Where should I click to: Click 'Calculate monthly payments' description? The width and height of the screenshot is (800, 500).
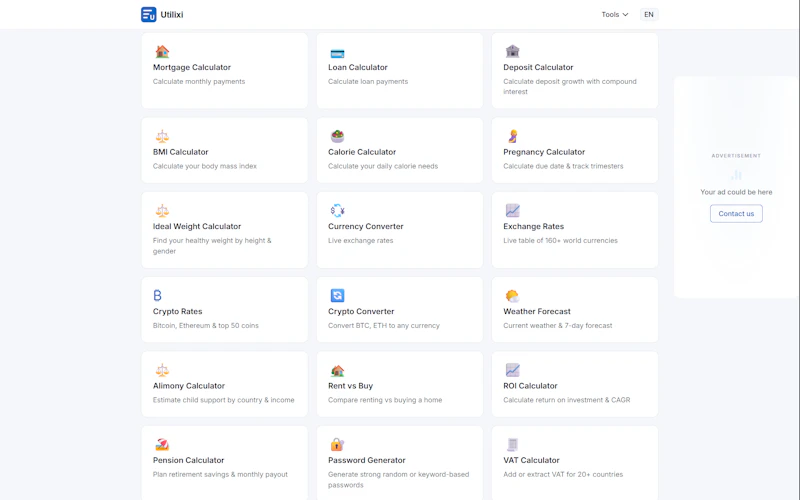point(199,82)
